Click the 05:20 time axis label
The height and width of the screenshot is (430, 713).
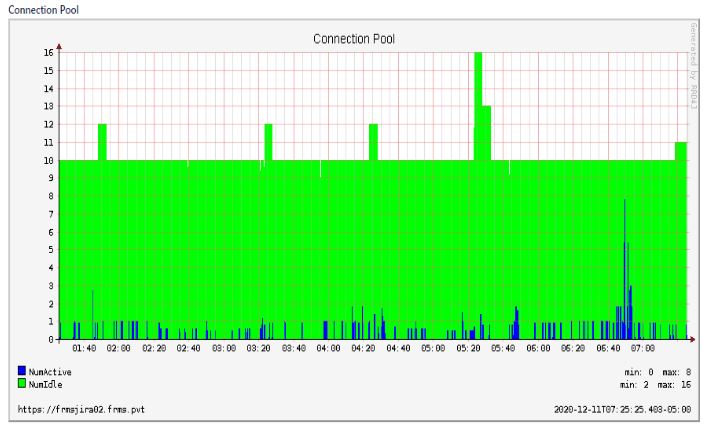coord(468,348)
